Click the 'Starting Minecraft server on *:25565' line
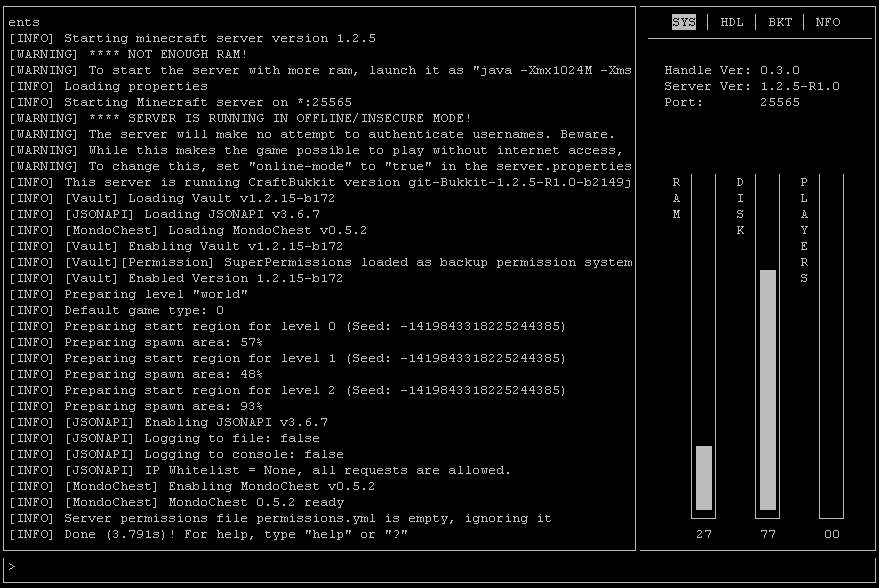 click(x=180, y=102)
